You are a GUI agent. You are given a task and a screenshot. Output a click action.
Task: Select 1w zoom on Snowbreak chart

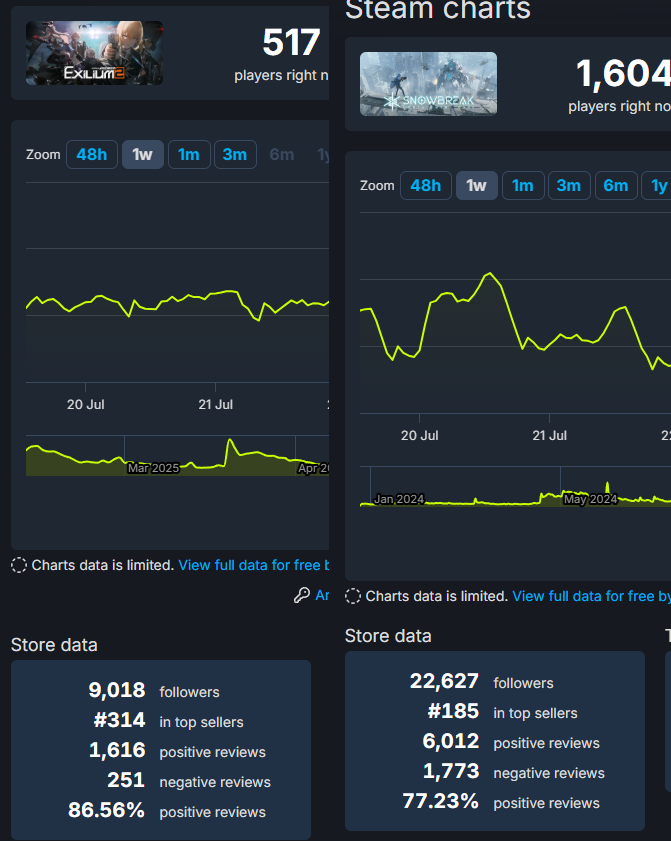(477, 186)
